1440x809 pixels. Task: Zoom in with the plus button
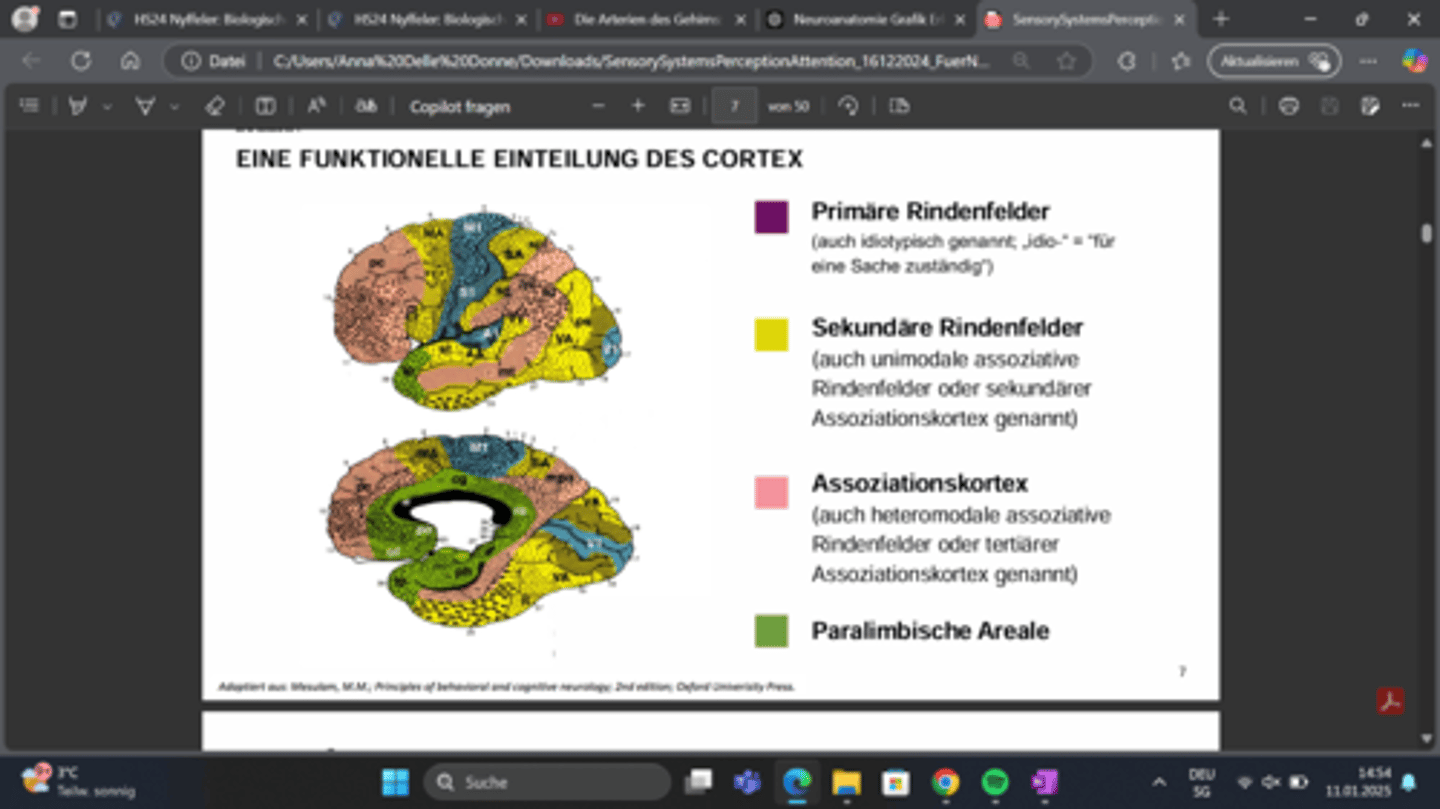[638, 106]
